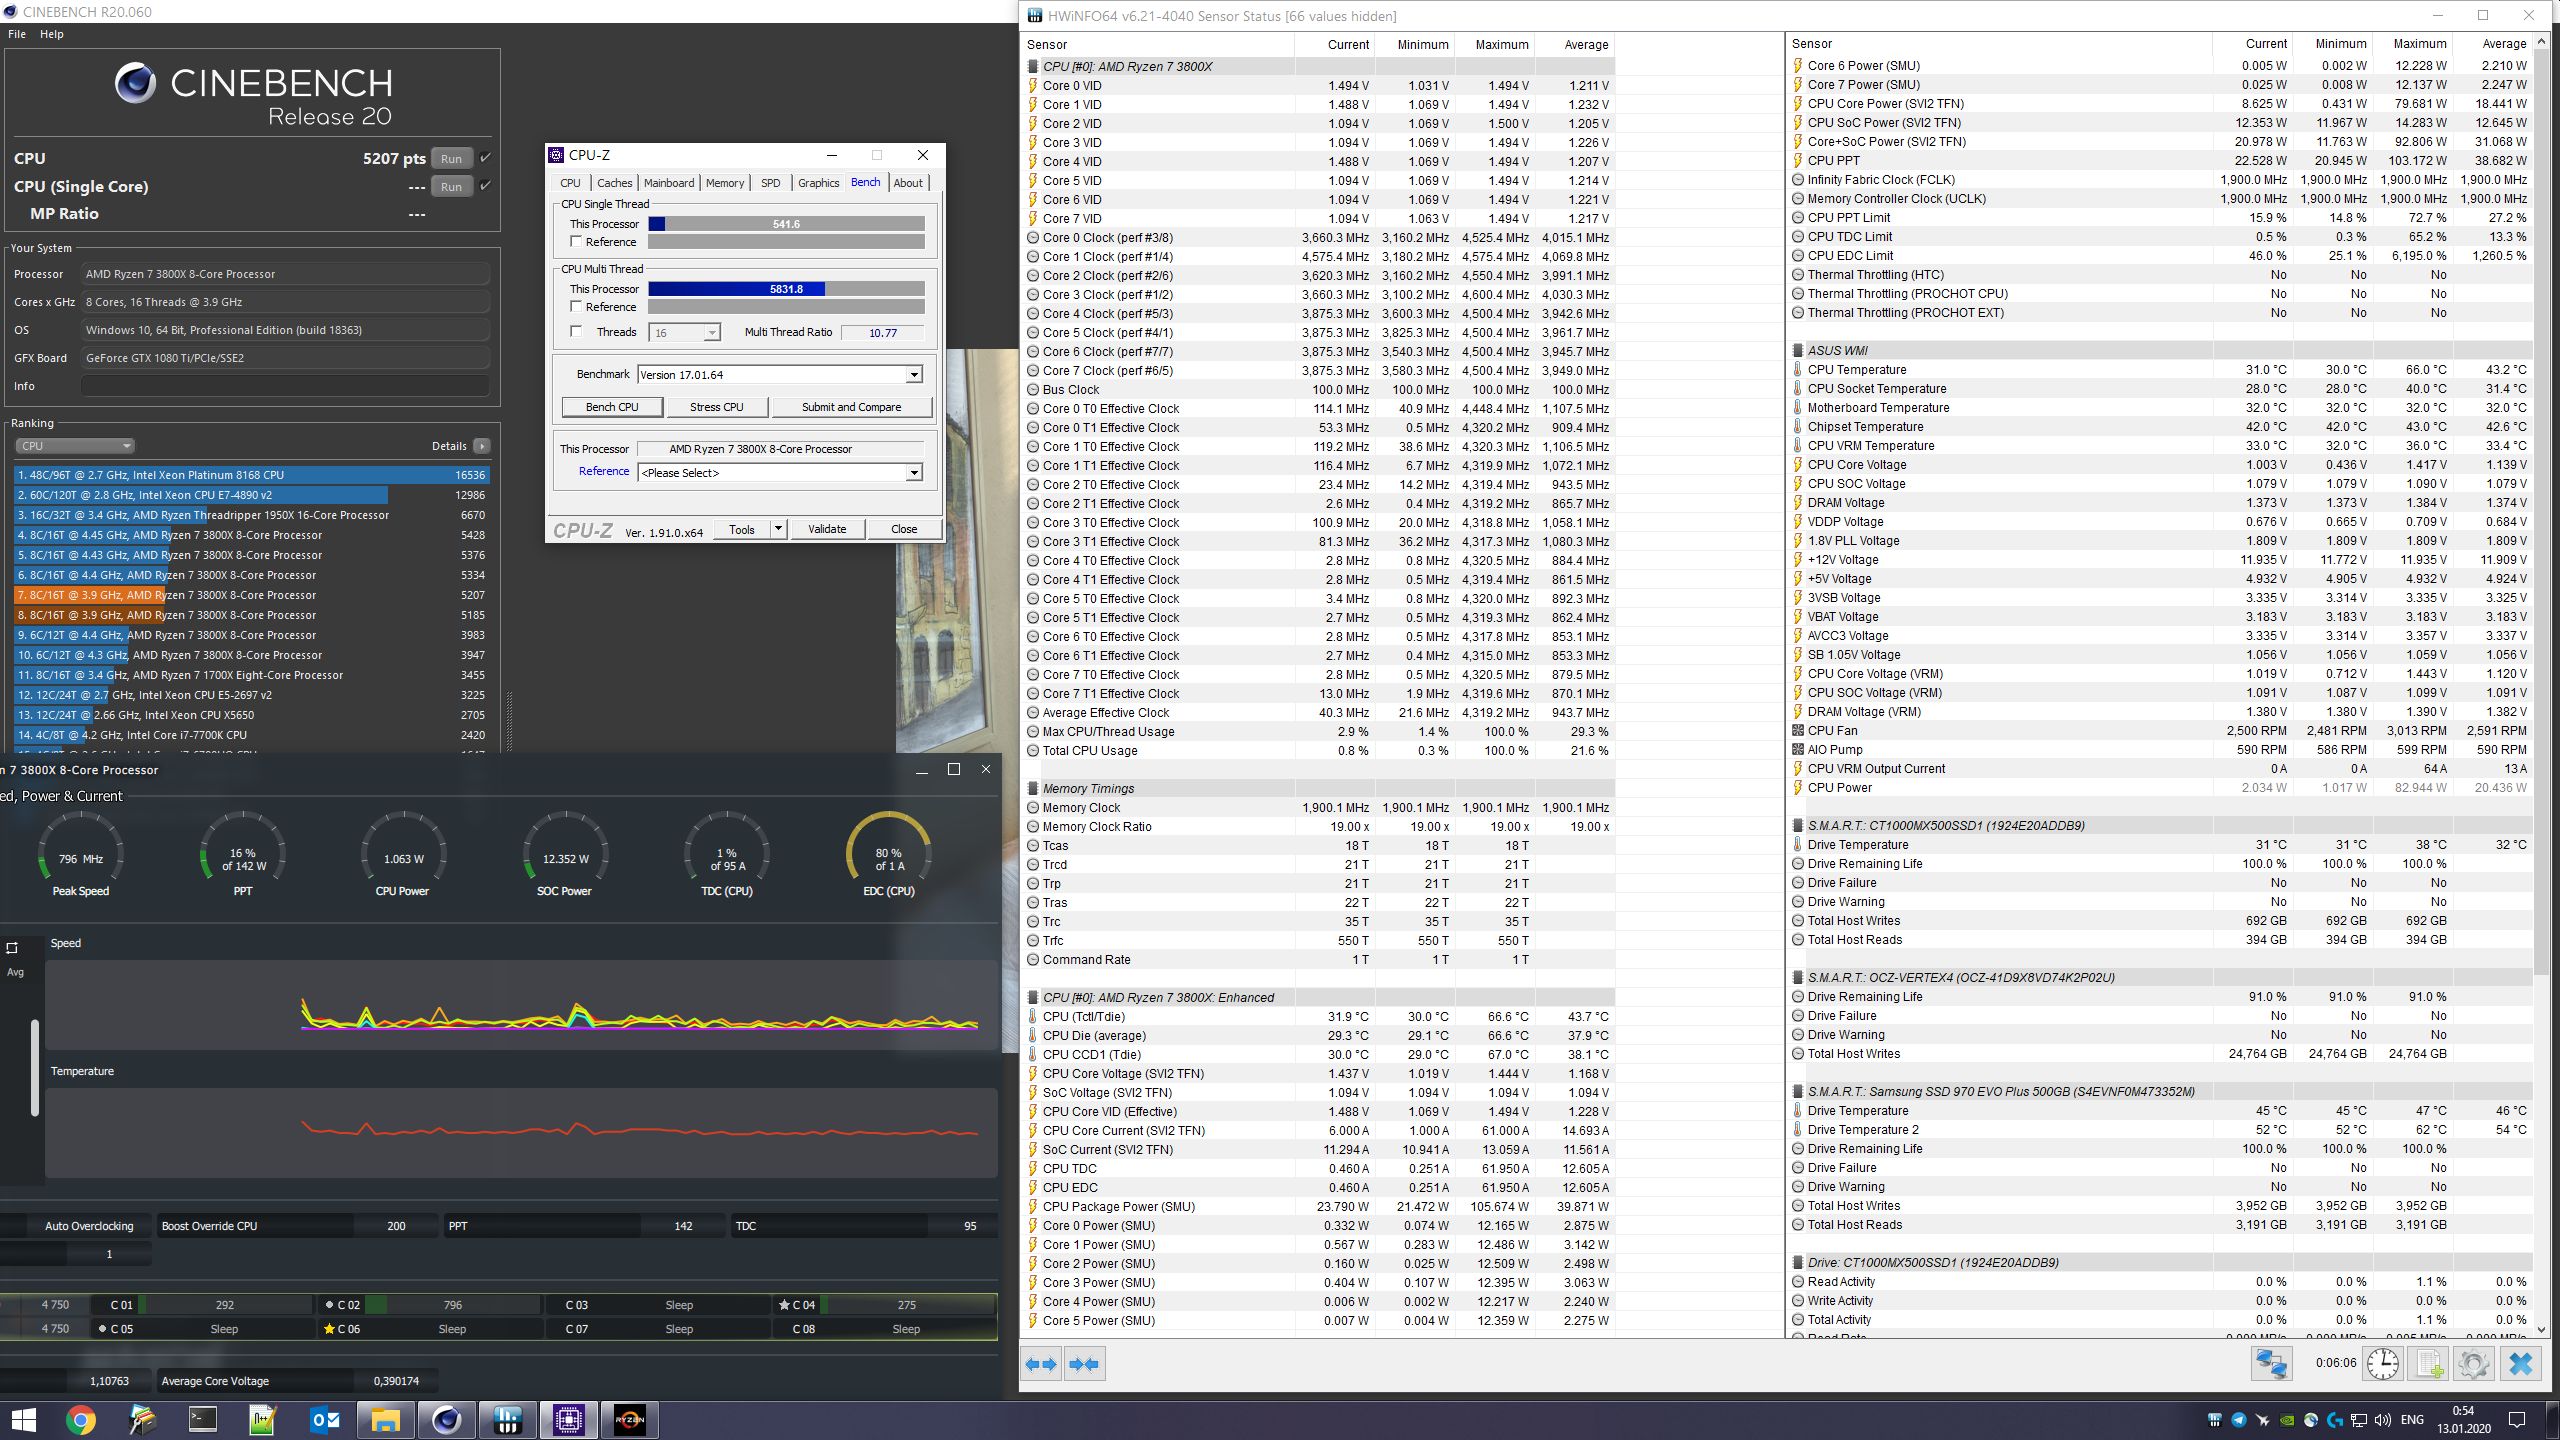Click the HWiNFO reset clock icon
2560x1440 pixels.
pos(2382,1364)
